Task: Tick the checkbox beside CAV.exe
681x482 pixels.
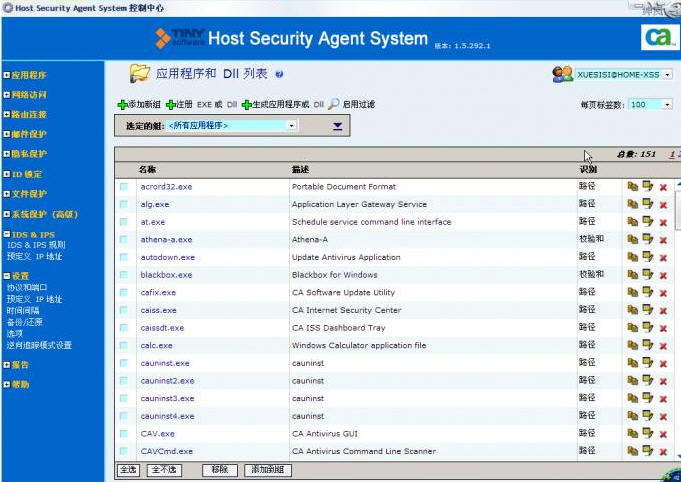Action: [124, 433]
